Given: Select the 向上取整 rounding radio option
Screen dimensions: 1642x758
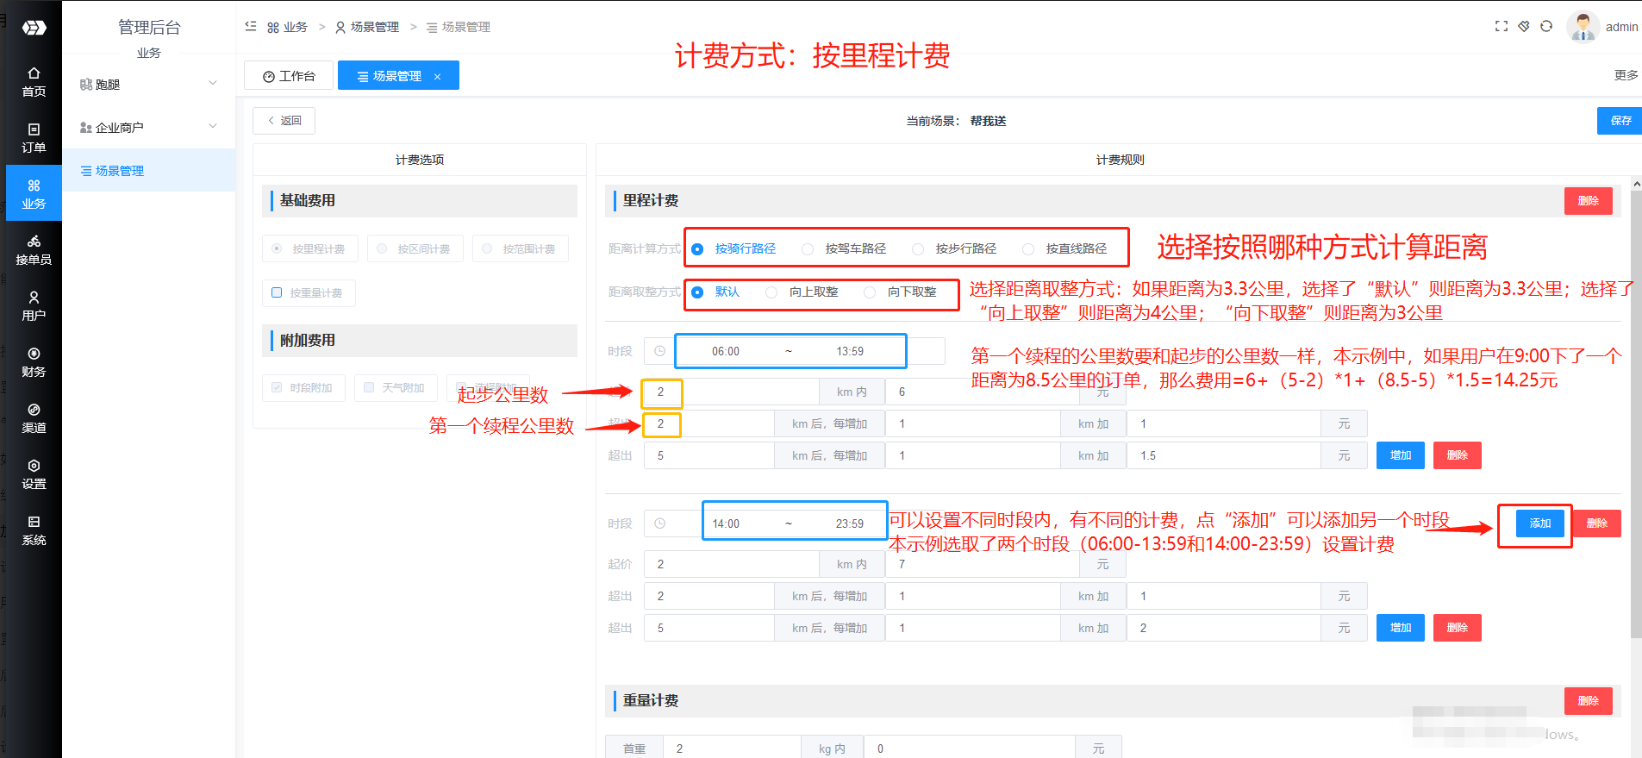Looking at the screenshot, I should (771, 292).
